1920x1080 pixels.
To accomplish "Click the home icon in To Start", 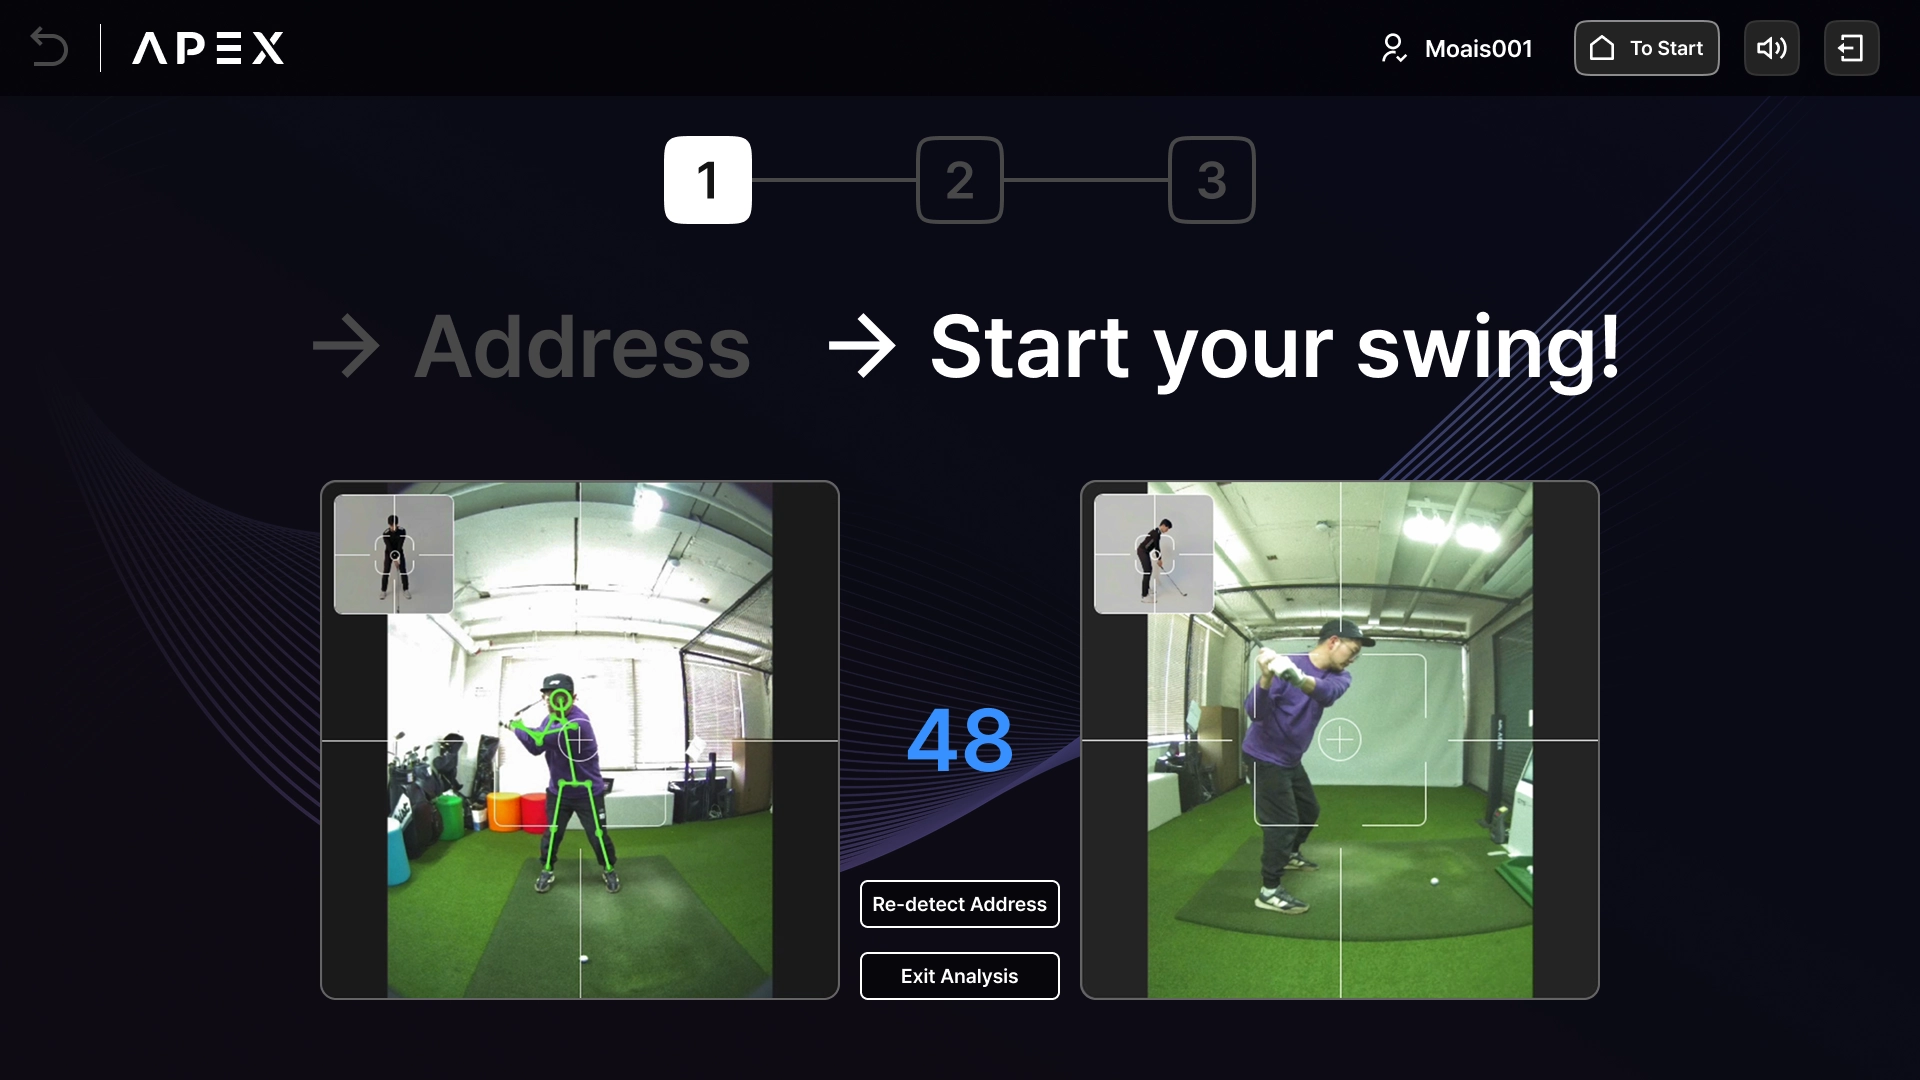I will click(x=1602, y=48).
